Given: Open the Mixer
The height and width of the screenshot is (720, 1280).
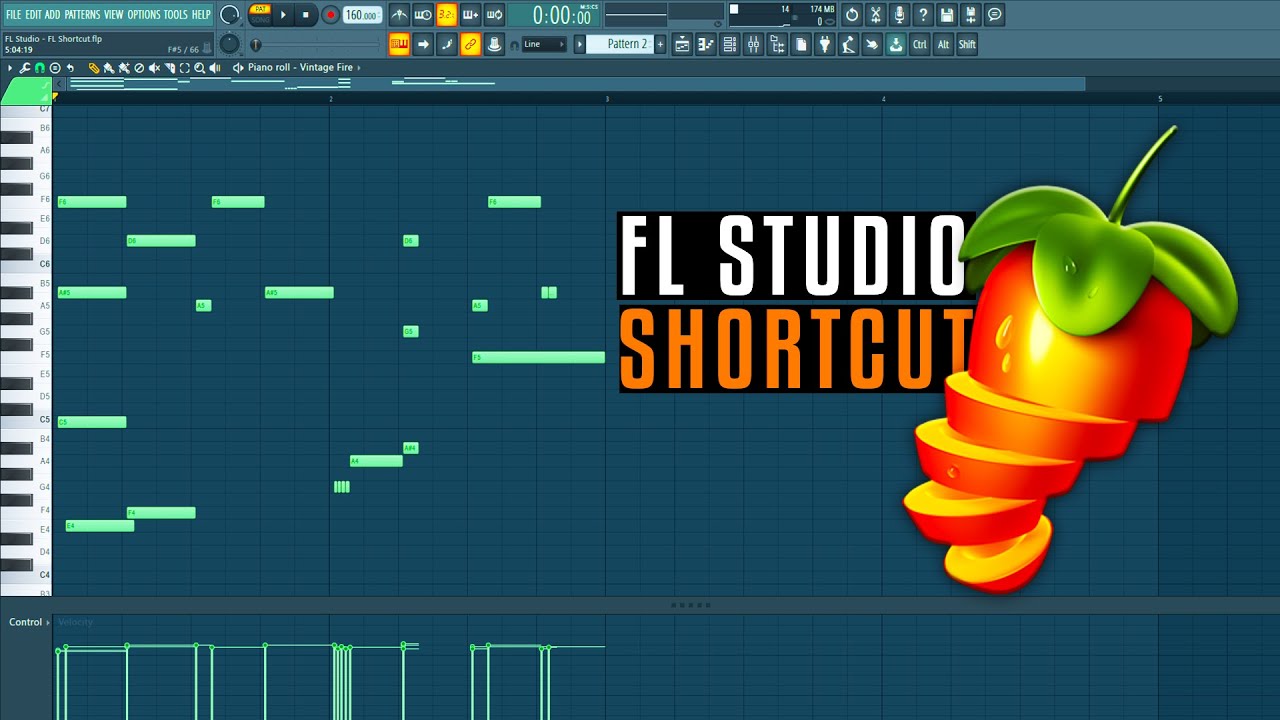Looking at the screenshot, I should tap(754, 44).
